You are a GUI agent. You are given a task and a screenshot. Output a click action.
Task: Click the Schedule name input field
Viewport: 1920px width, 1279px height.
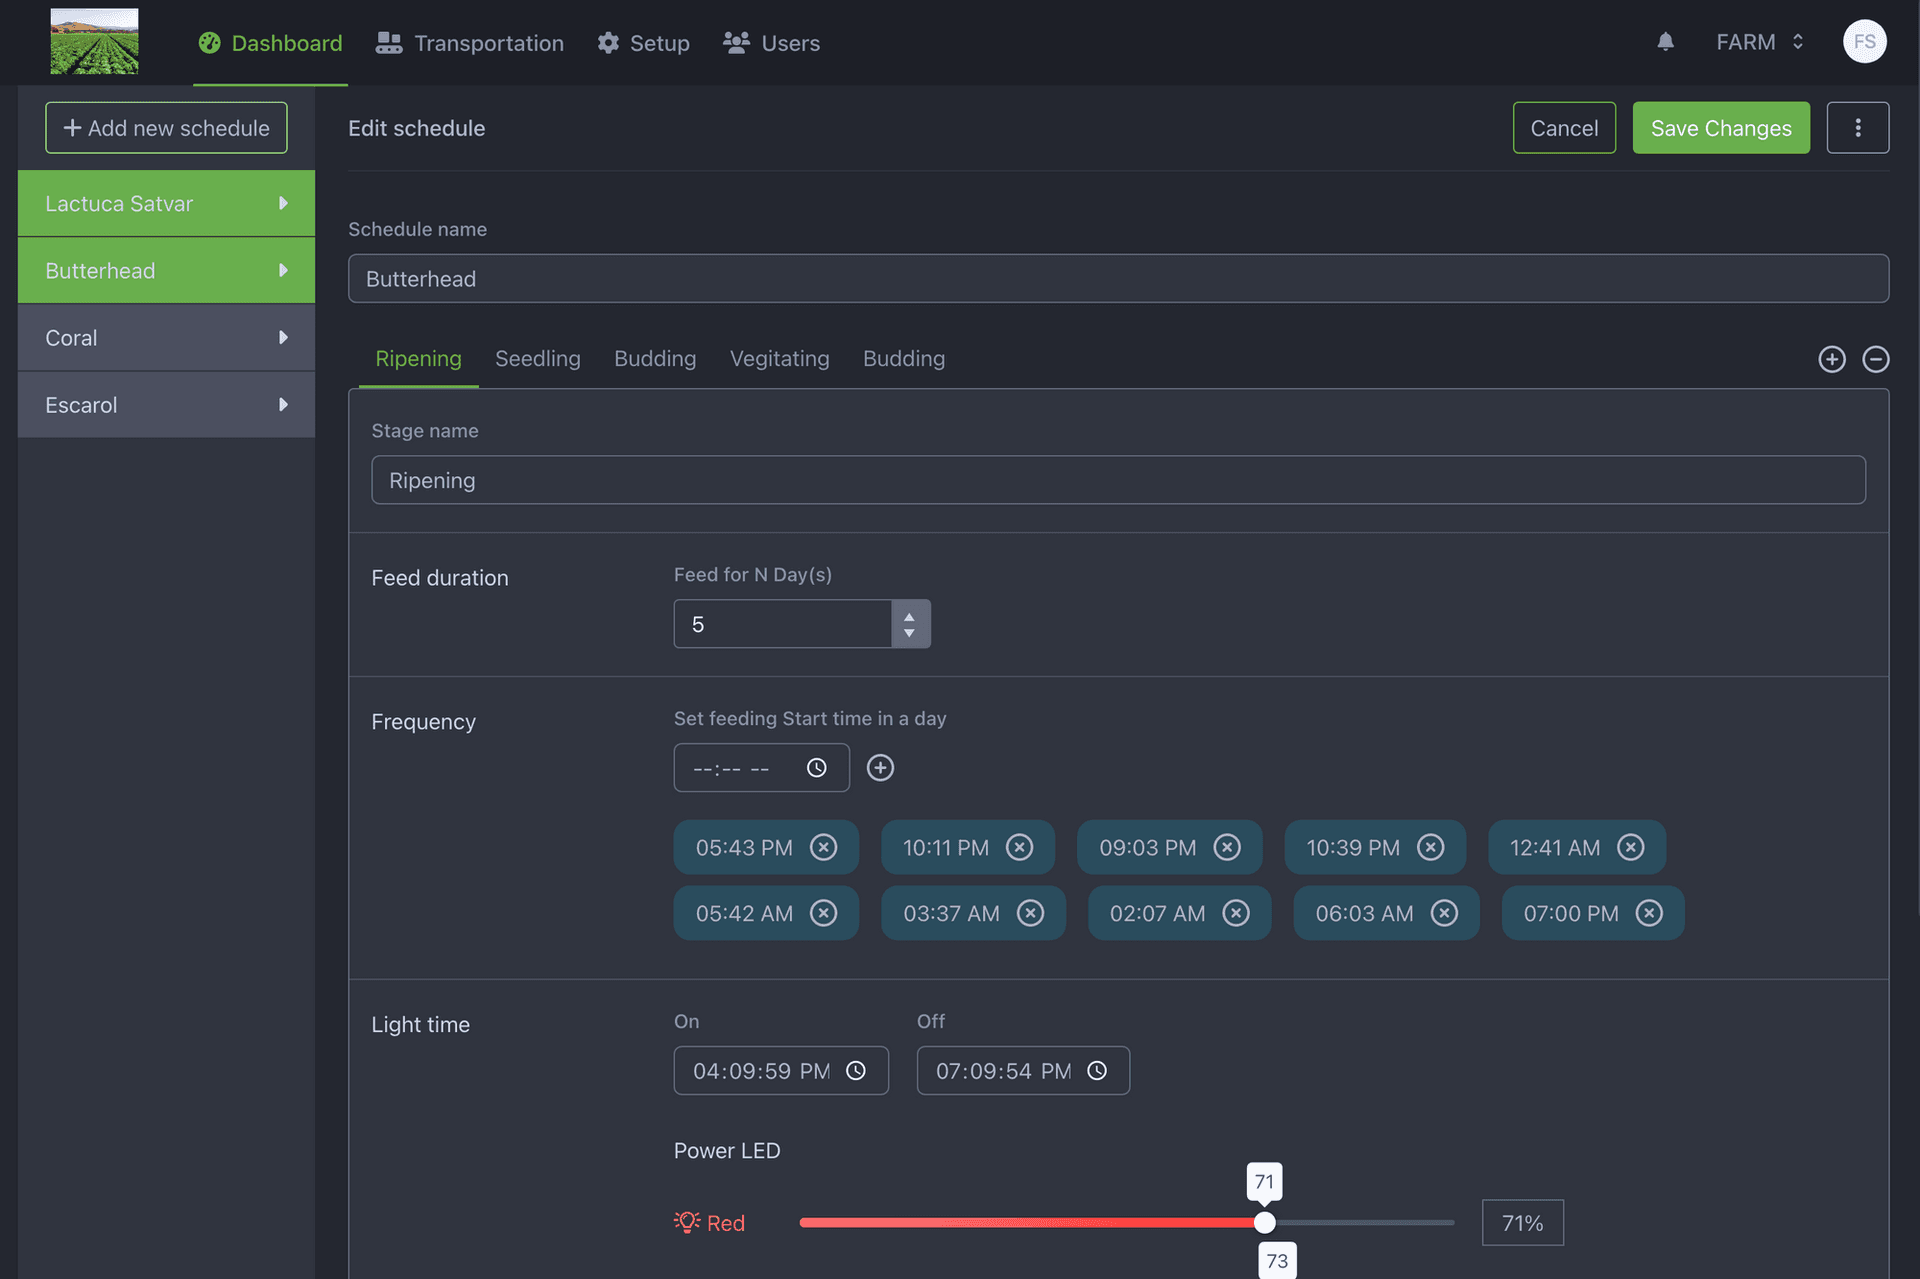1117,279
